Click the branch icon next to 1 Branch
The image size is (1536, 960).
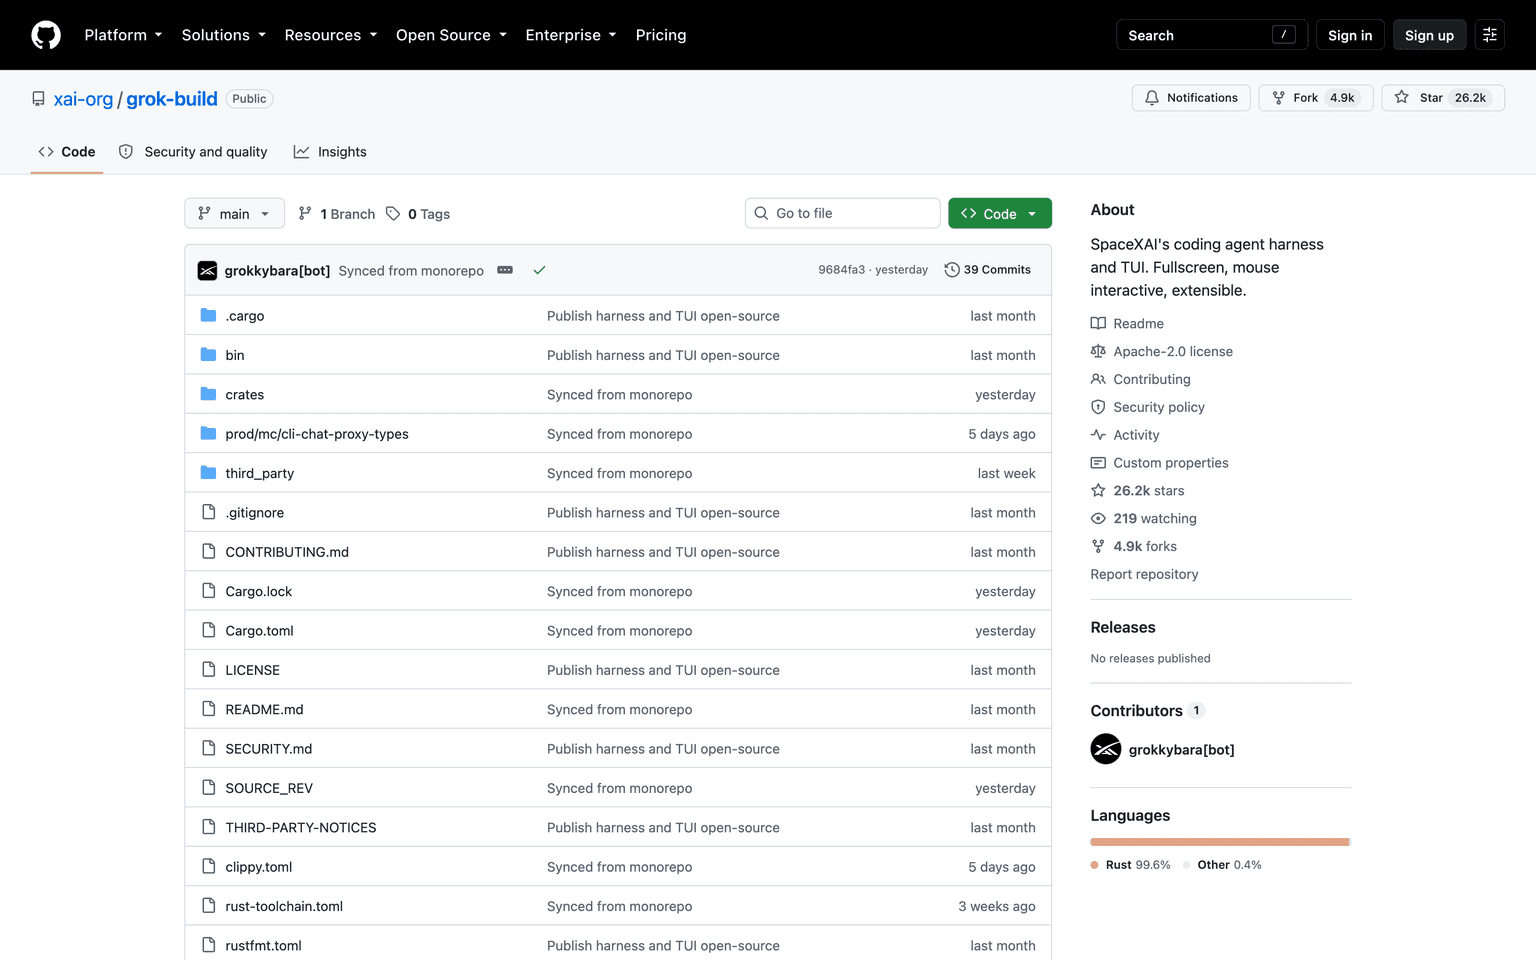point(305,214)
